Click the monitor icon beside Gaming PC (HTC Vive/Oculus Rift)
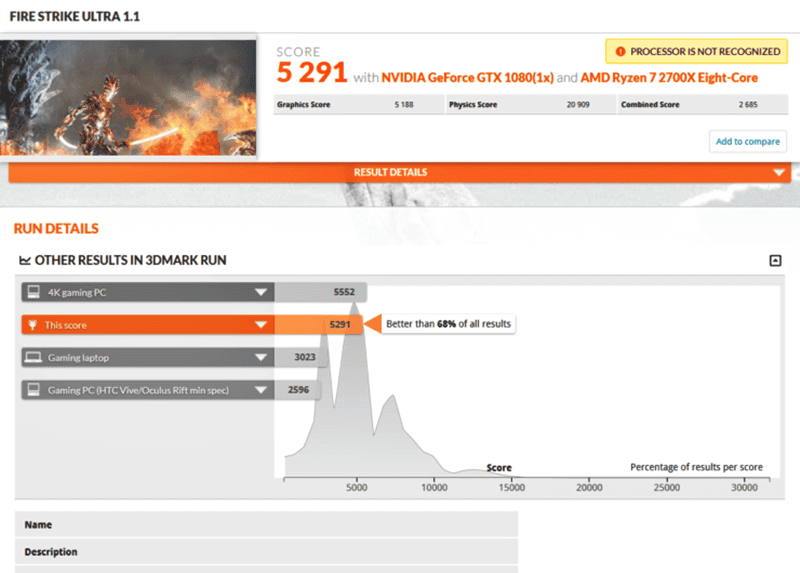800x573 pixels. point(33,389)
